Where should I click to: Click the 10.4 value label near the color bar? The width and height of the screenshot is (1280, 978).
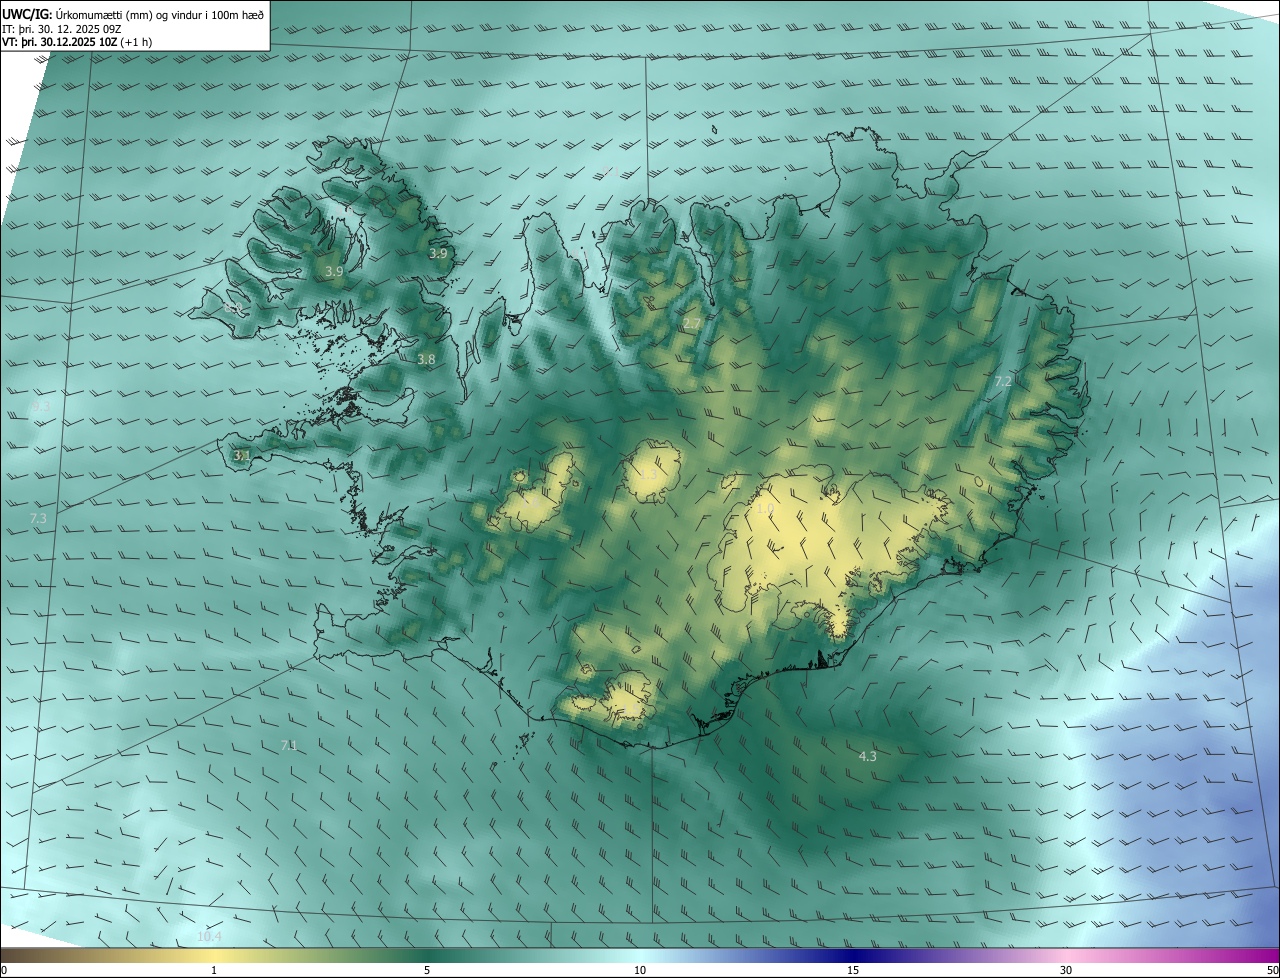click(209, 937)
